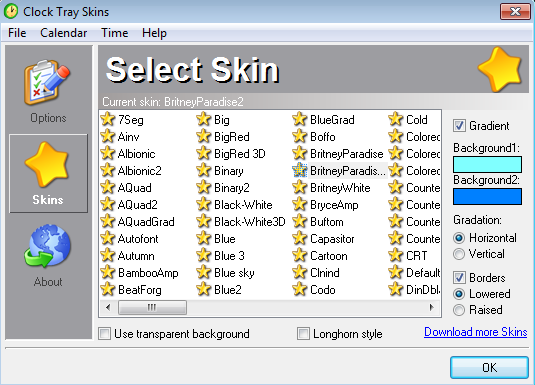Enable Use transparent background

click(104, 333)
